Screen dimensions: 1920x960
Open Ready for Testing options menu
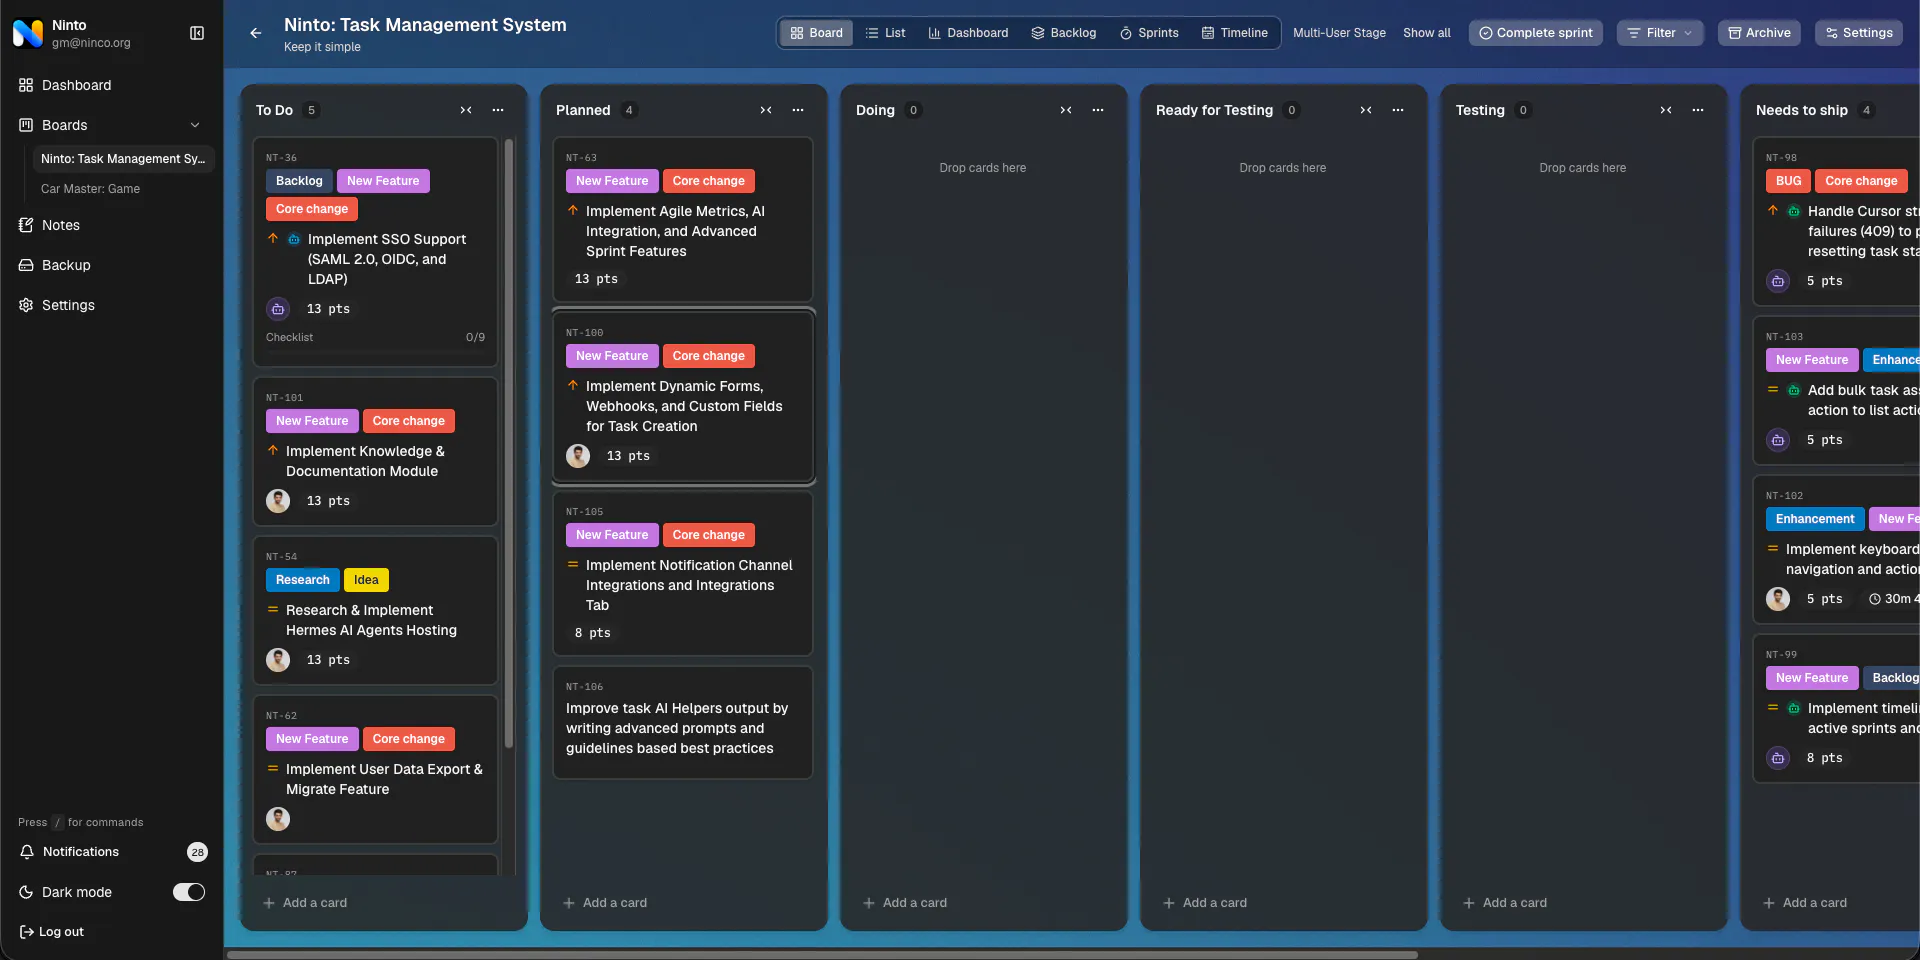click(1398, 110)
